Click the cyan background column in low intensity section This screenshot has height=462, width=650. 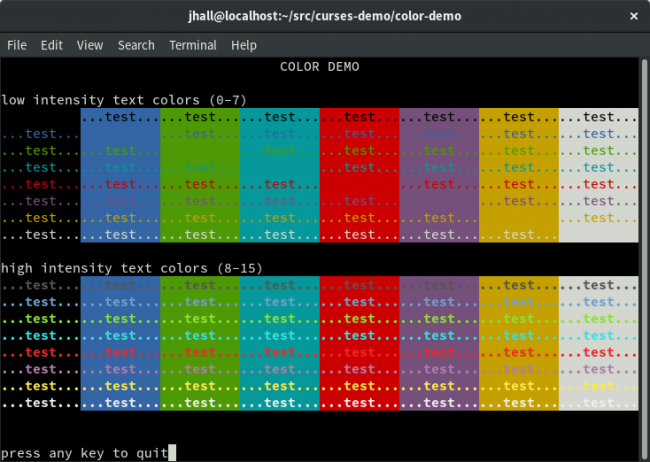280,175
